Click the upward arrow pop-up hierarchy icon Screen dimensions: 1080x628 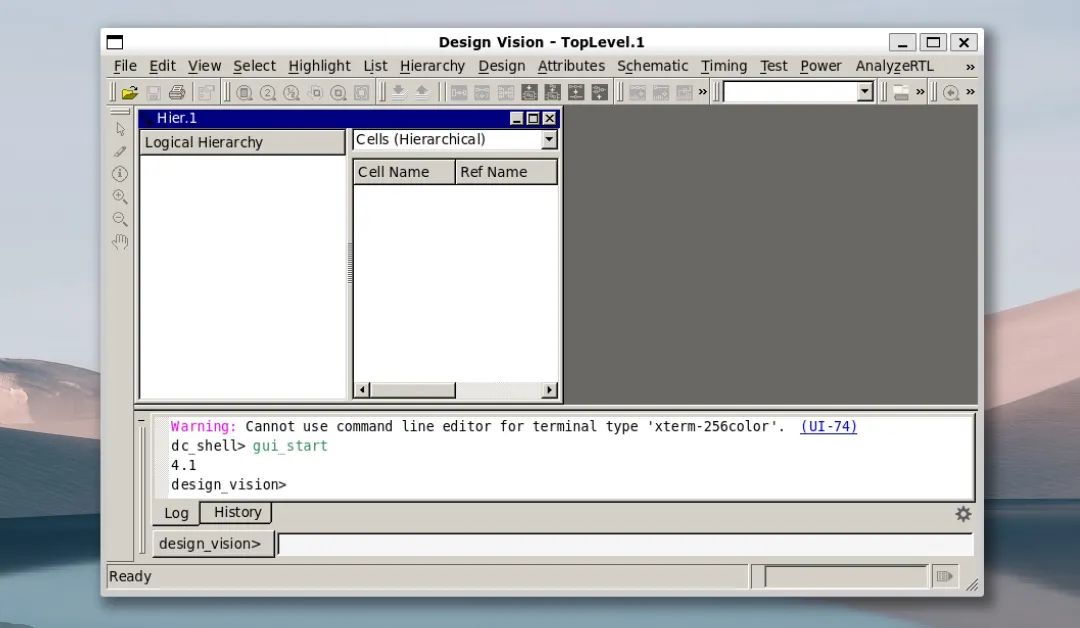422,92
